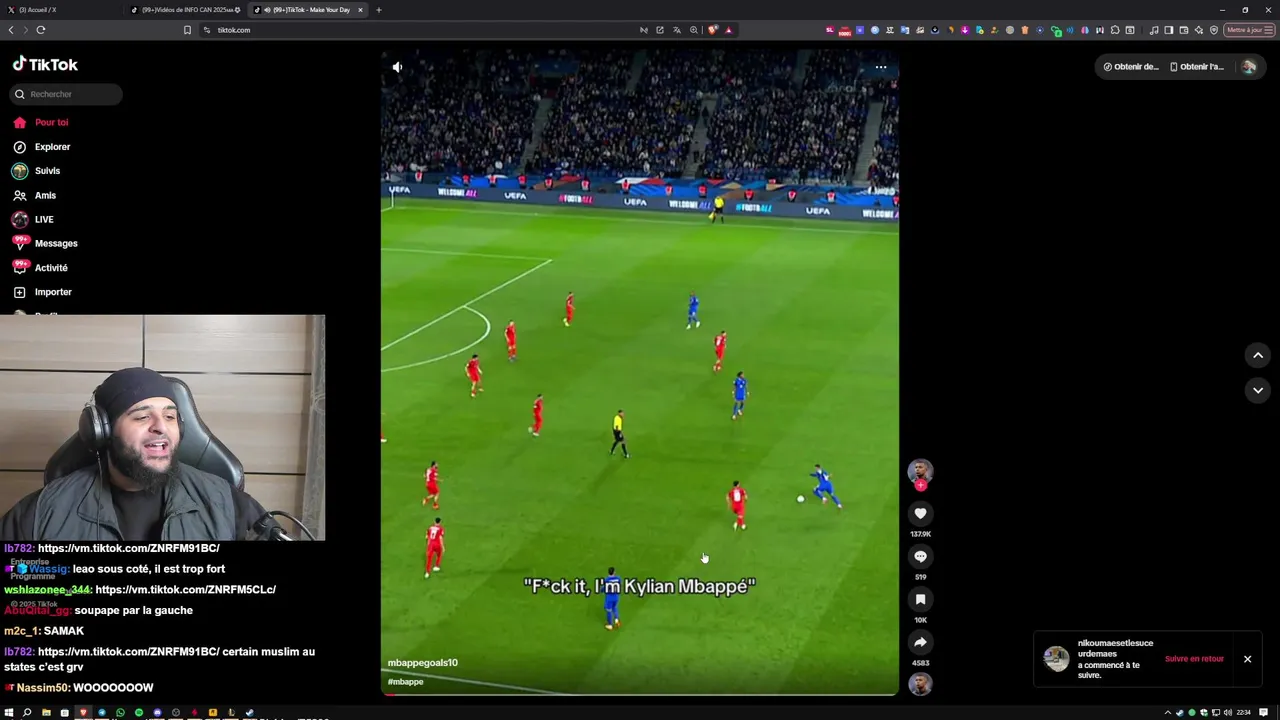Viewport: 1280px width, 720px height.
Task: Open the first vm.tiktok.com link from lb782
Action: pos(128,548)
